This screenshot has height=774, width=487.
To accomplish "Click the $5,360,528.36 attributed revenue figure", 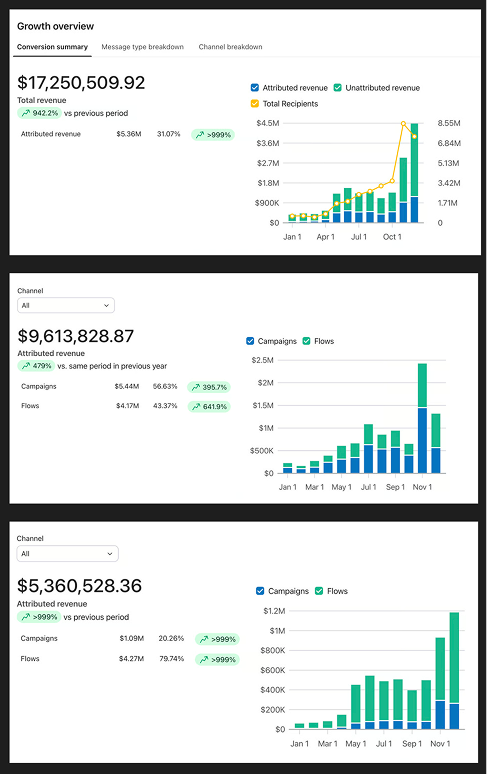I will 79,585.
